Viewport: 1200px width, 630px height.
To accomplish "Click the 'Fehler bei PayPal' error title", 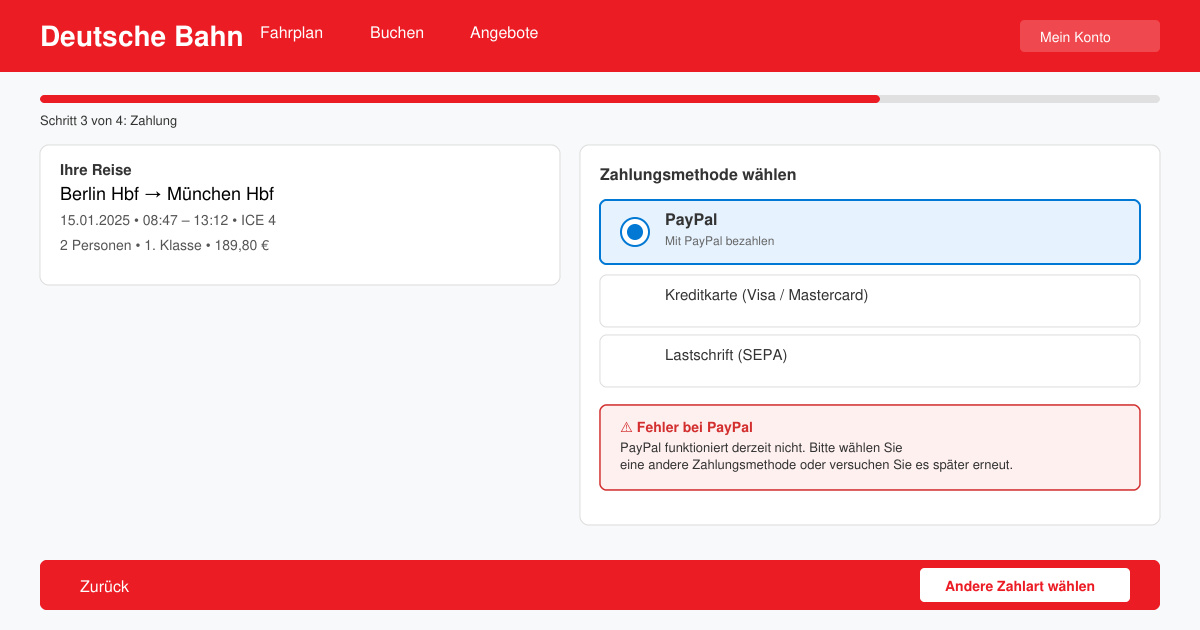I will 695,427.
